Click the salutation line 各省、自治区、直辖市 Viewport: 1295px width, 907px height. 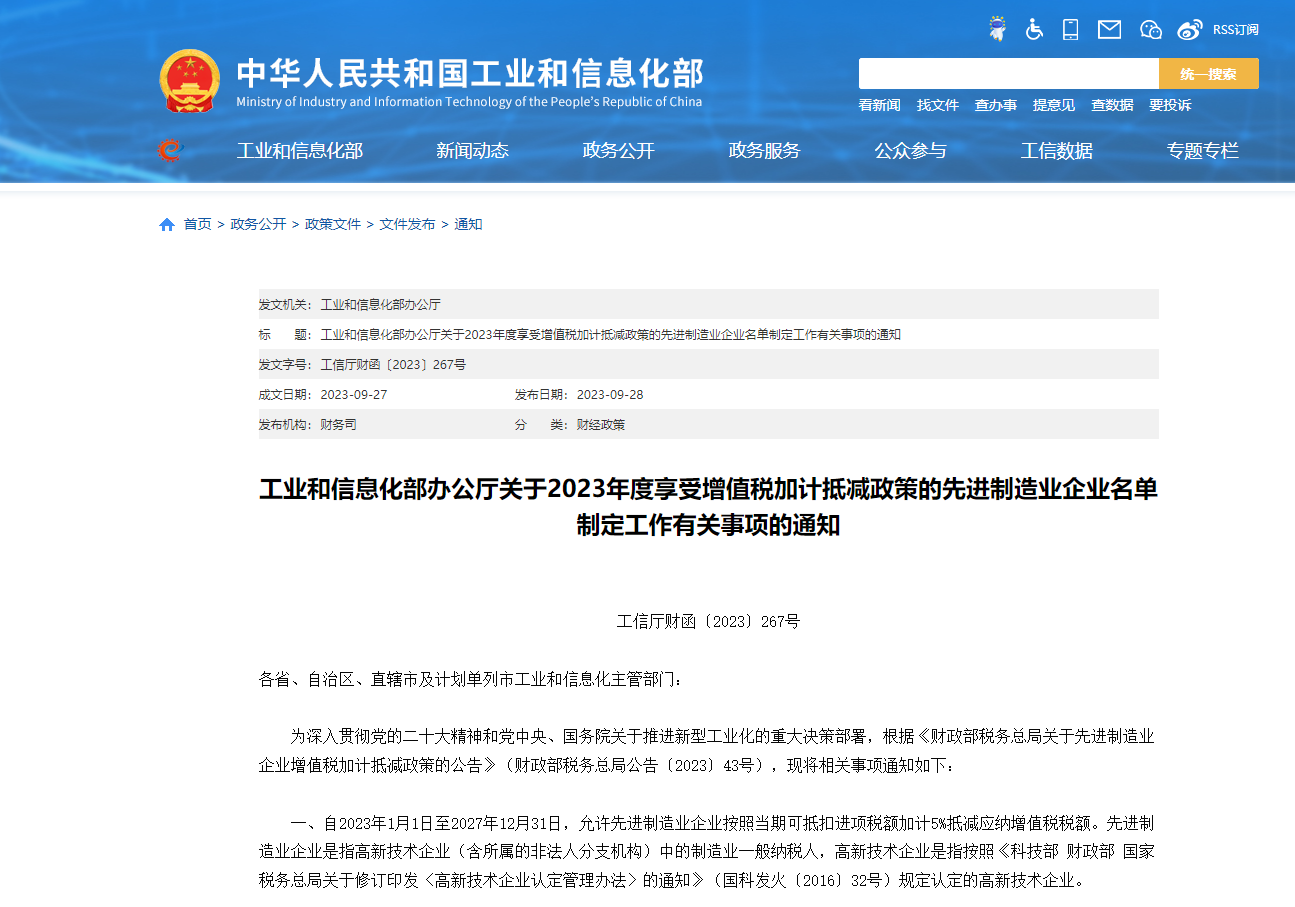[x=472, y=680]
